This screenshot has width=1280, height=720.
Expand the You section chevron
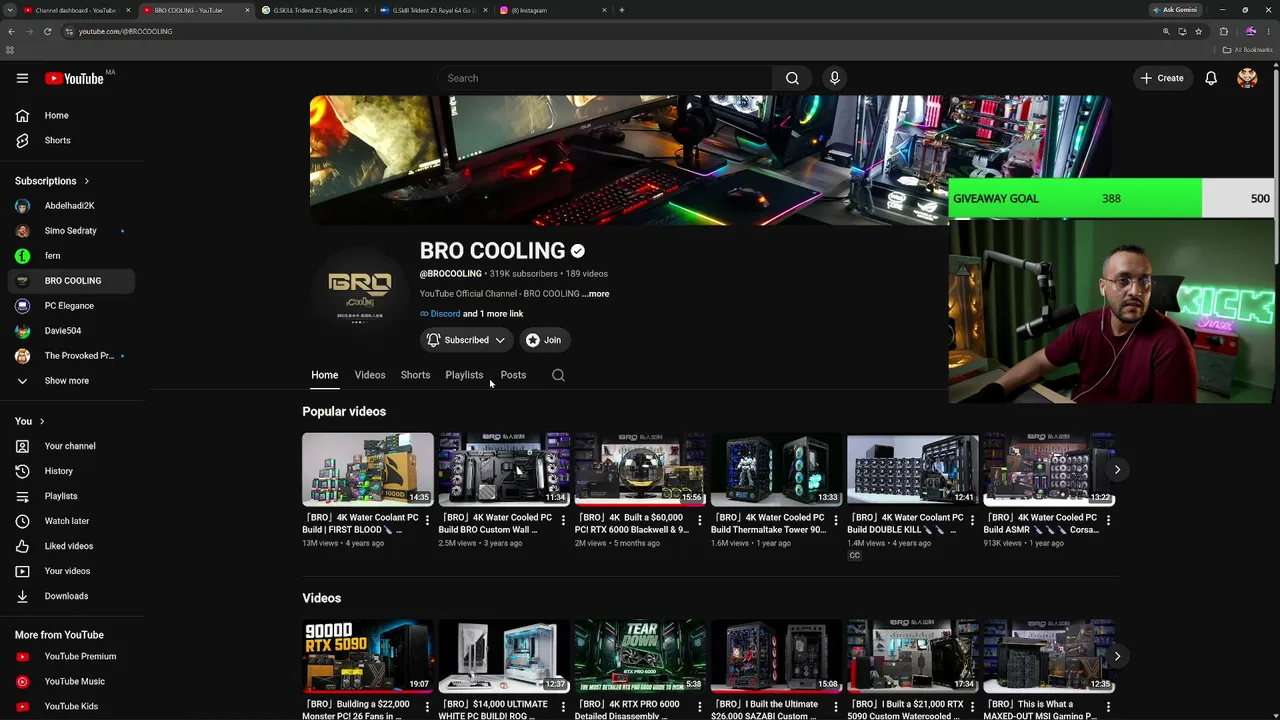[42, 421]
